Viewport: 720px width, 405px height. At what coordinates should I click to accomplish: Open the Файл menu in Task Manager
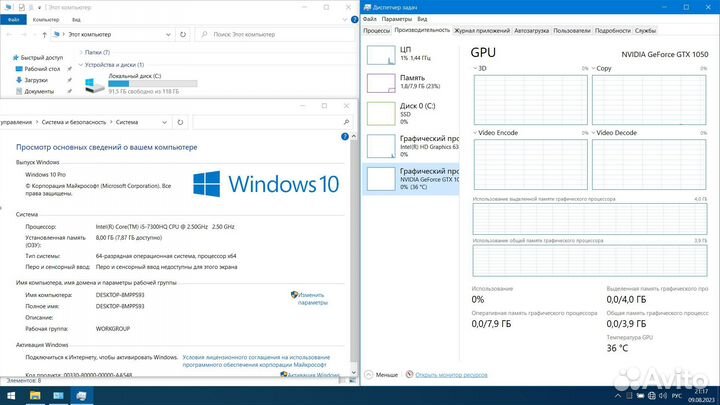370,19
